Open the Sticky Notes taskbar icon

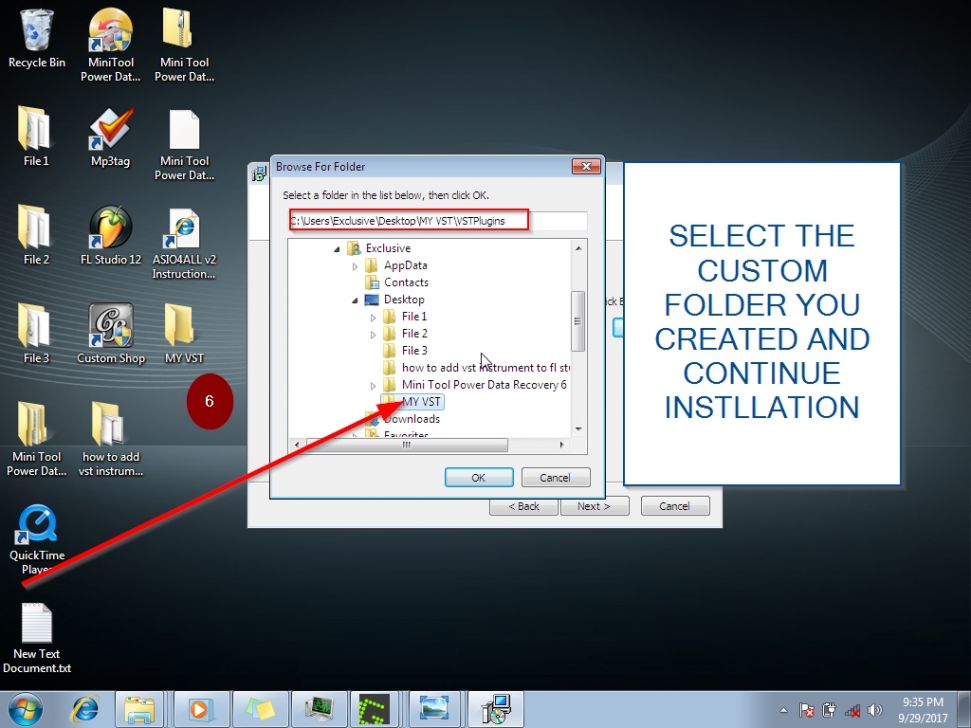261,709
